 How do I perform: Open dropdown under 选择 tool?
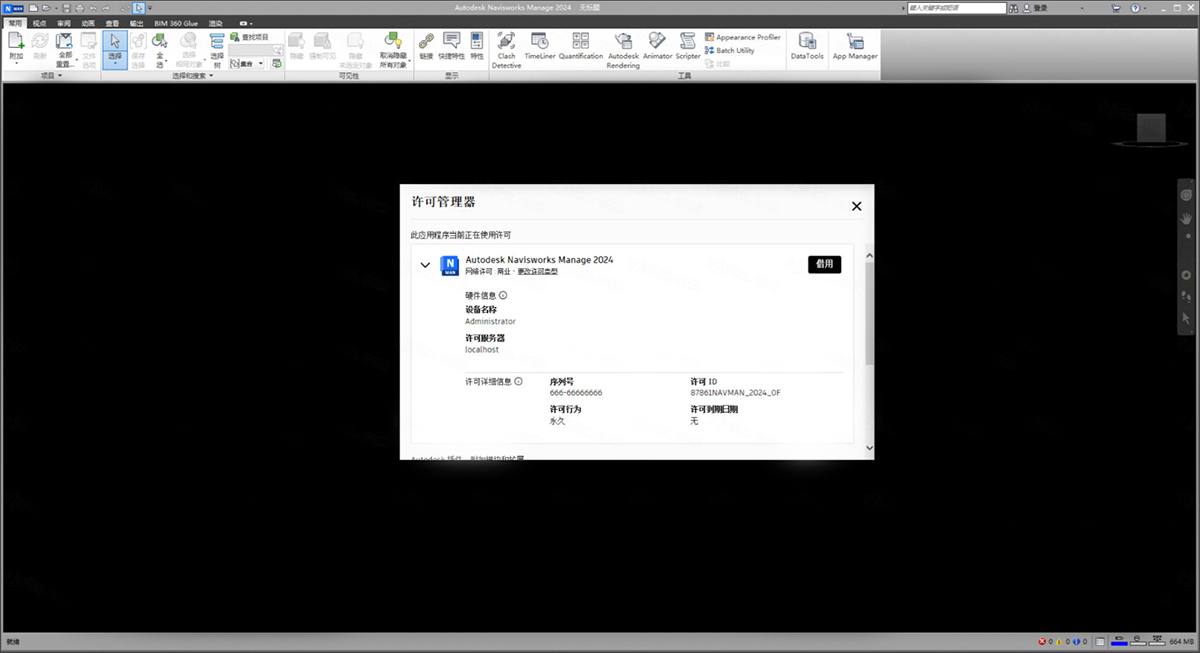(114, 65)
